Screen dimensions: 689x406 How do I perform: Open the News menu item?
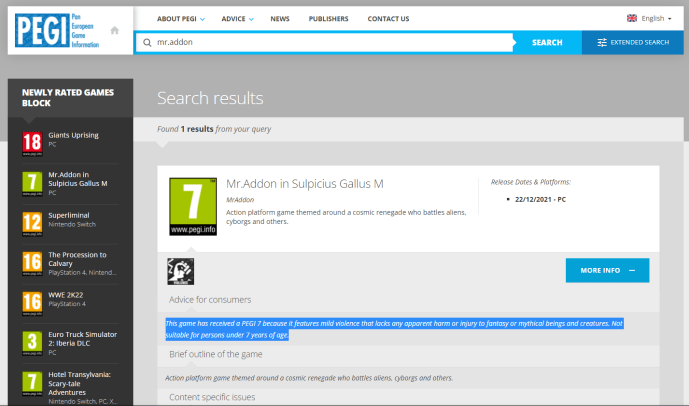point(280,18)
